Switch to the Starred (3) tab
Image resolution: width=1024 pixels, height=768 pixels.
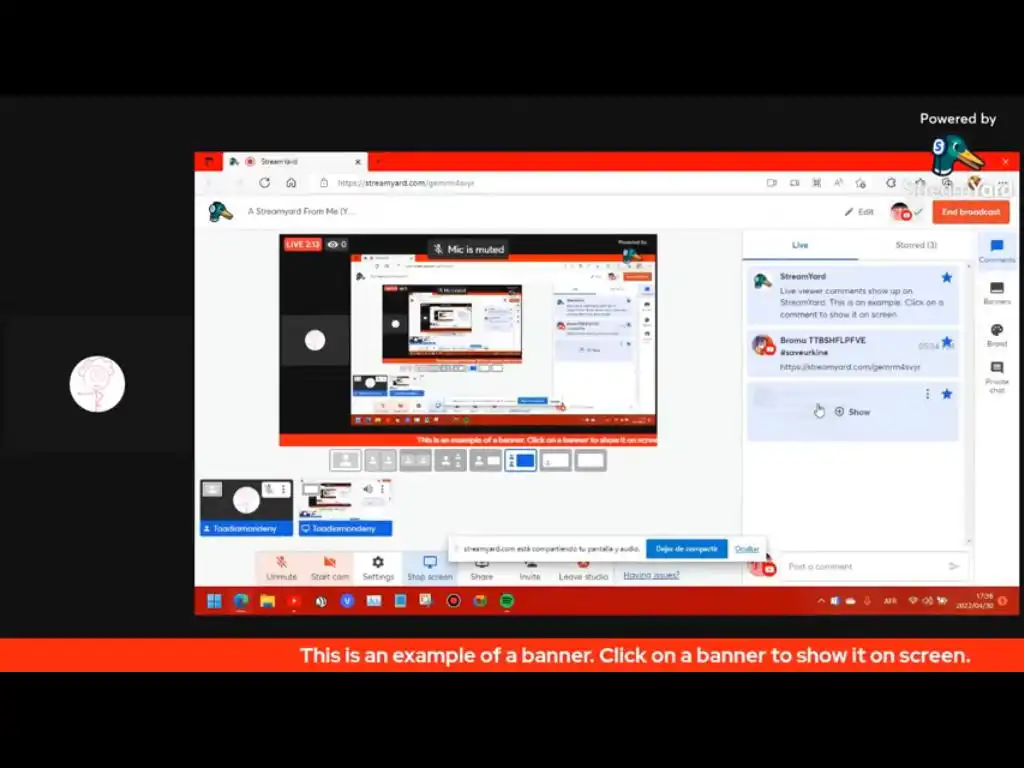pyautogui.click(x=916, y=245)
